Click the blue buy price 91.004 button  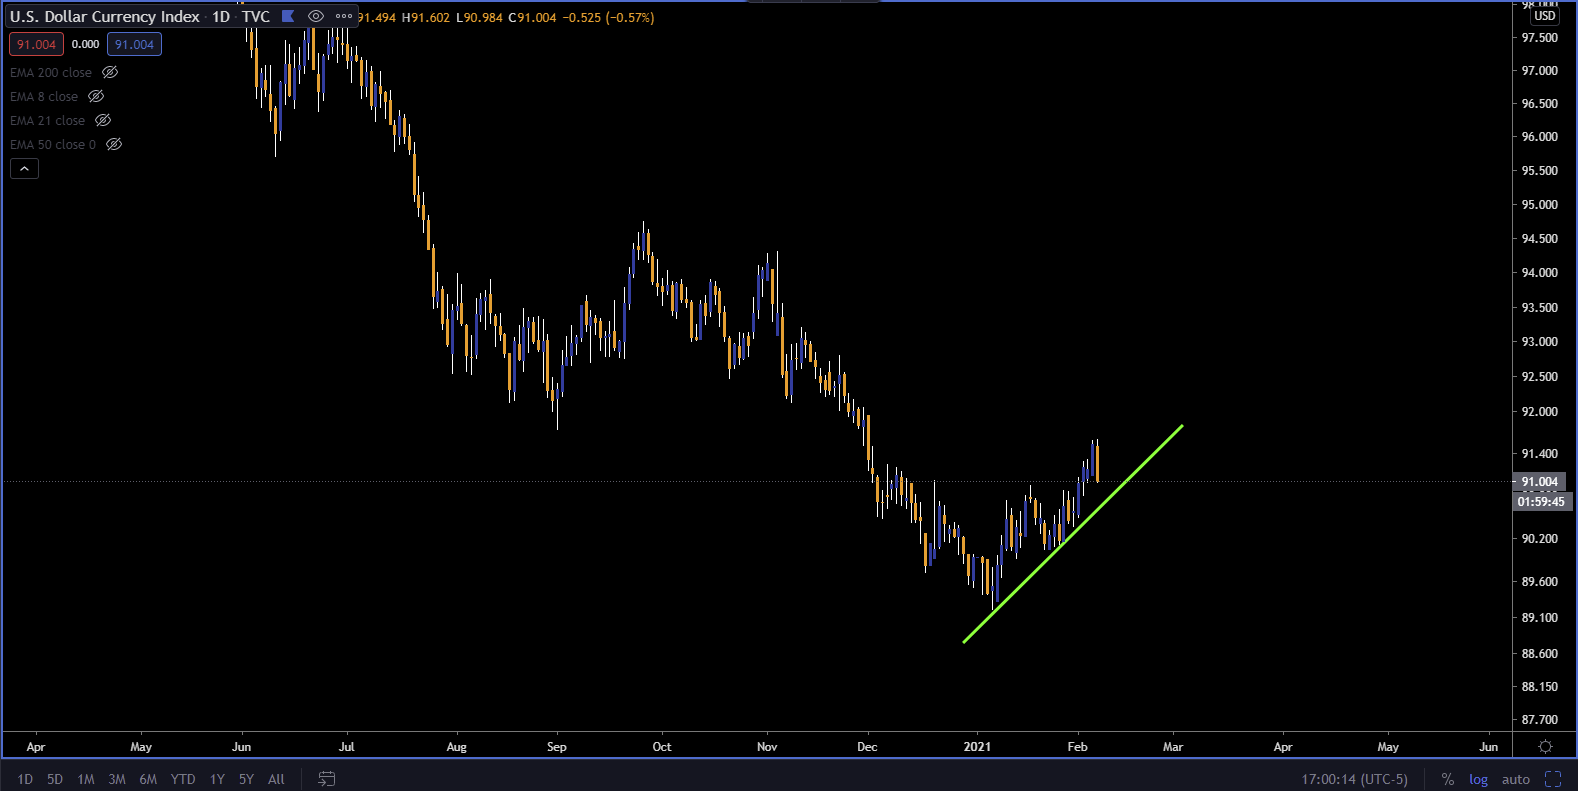[x=134, y=44]
